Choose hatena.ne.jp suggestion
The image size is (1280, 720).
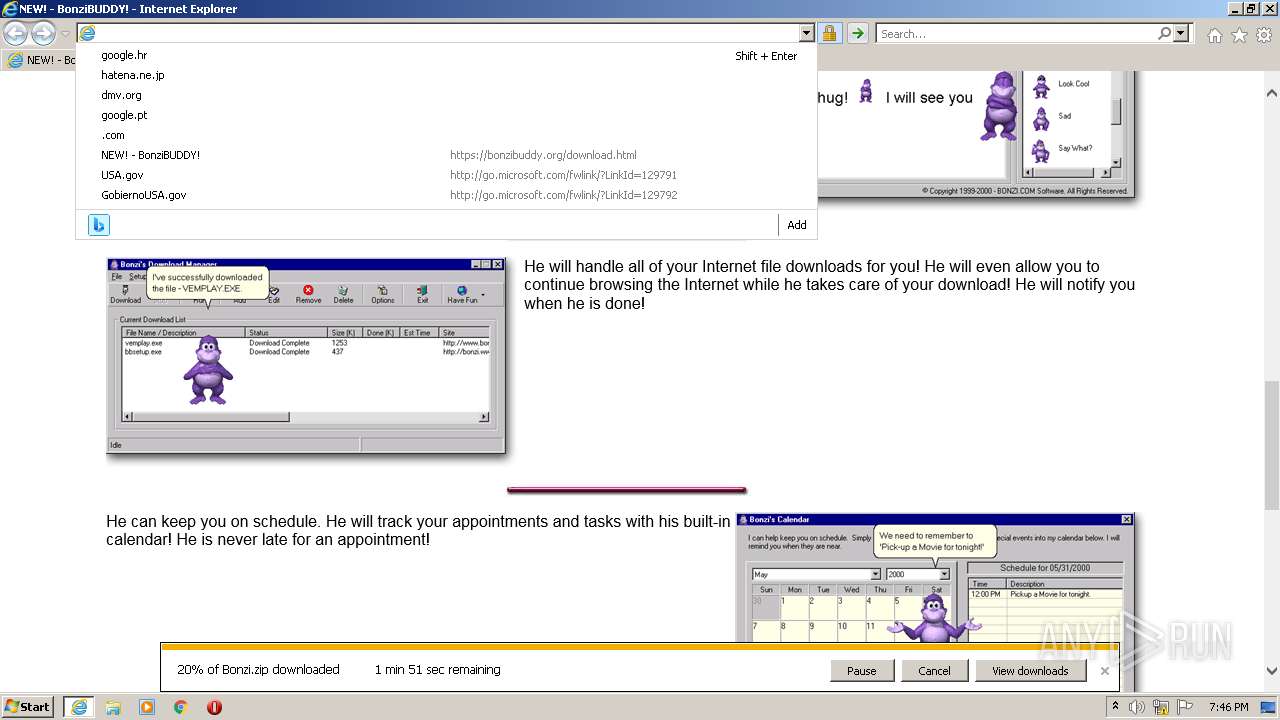point(446,75)
